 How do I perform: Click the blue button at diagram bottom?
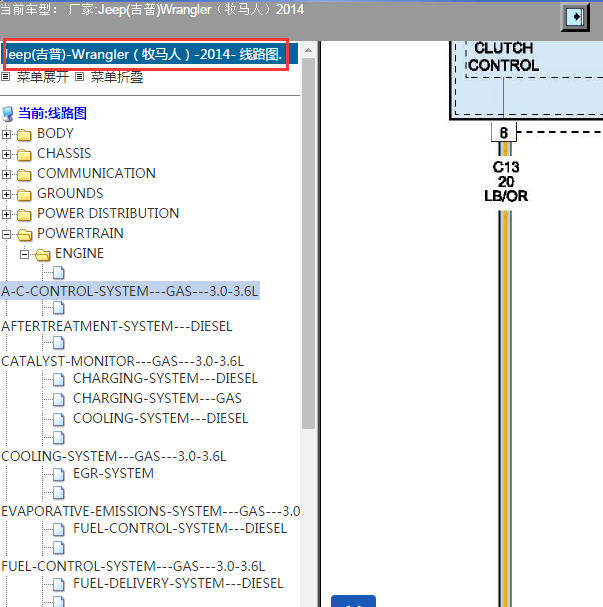coord(353,601)
